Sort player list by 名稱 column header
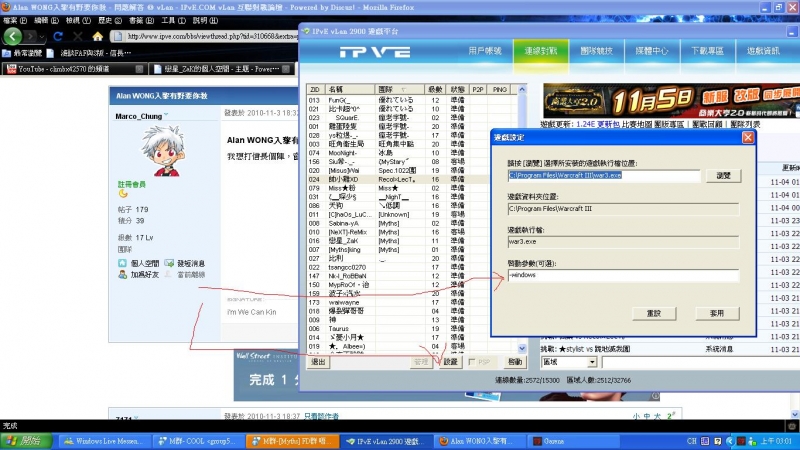 tap(349, 89)
